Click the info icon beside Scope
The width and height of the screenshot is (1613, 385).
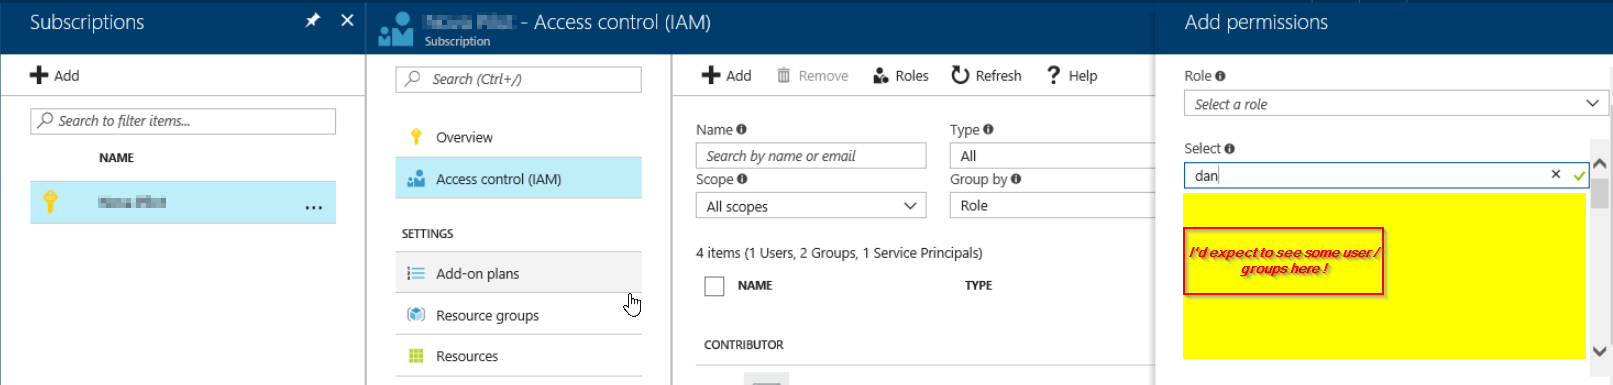[742, 179]
